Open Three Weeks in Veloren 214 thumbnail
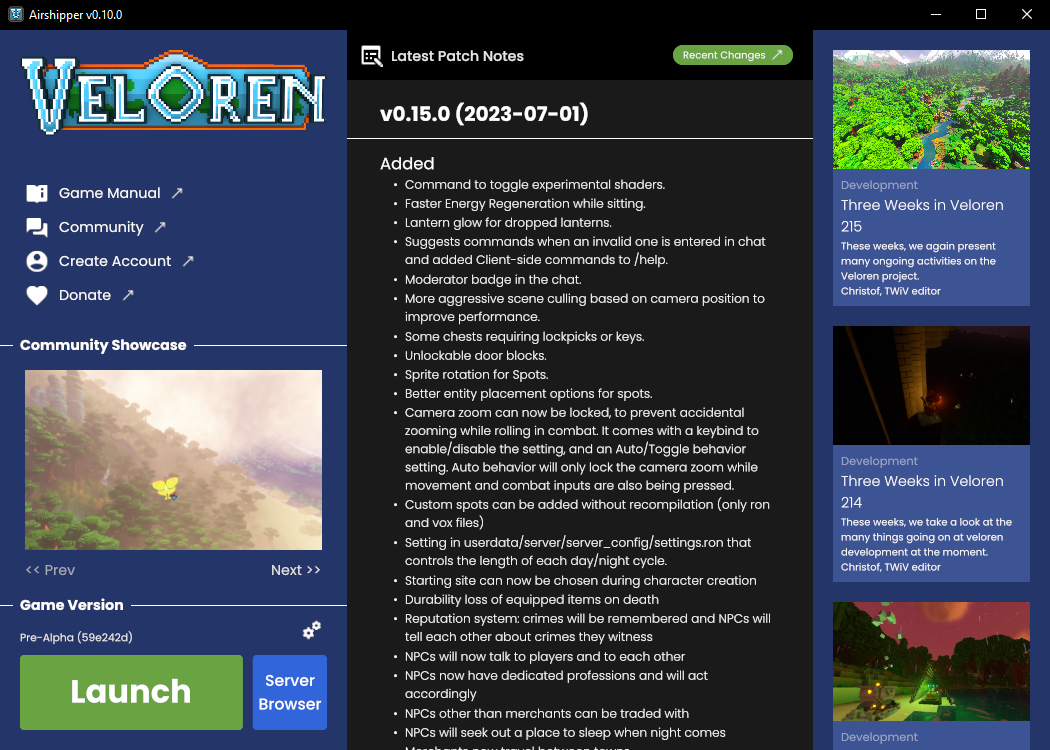 (x=931, y=386)
